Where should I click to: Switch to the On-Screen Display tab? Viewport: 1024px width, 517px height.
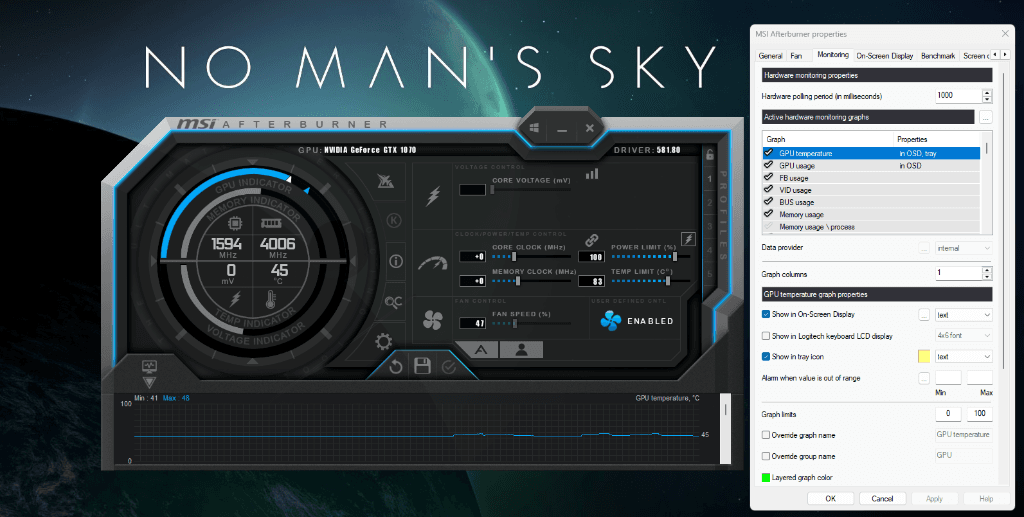coord(884,56)
